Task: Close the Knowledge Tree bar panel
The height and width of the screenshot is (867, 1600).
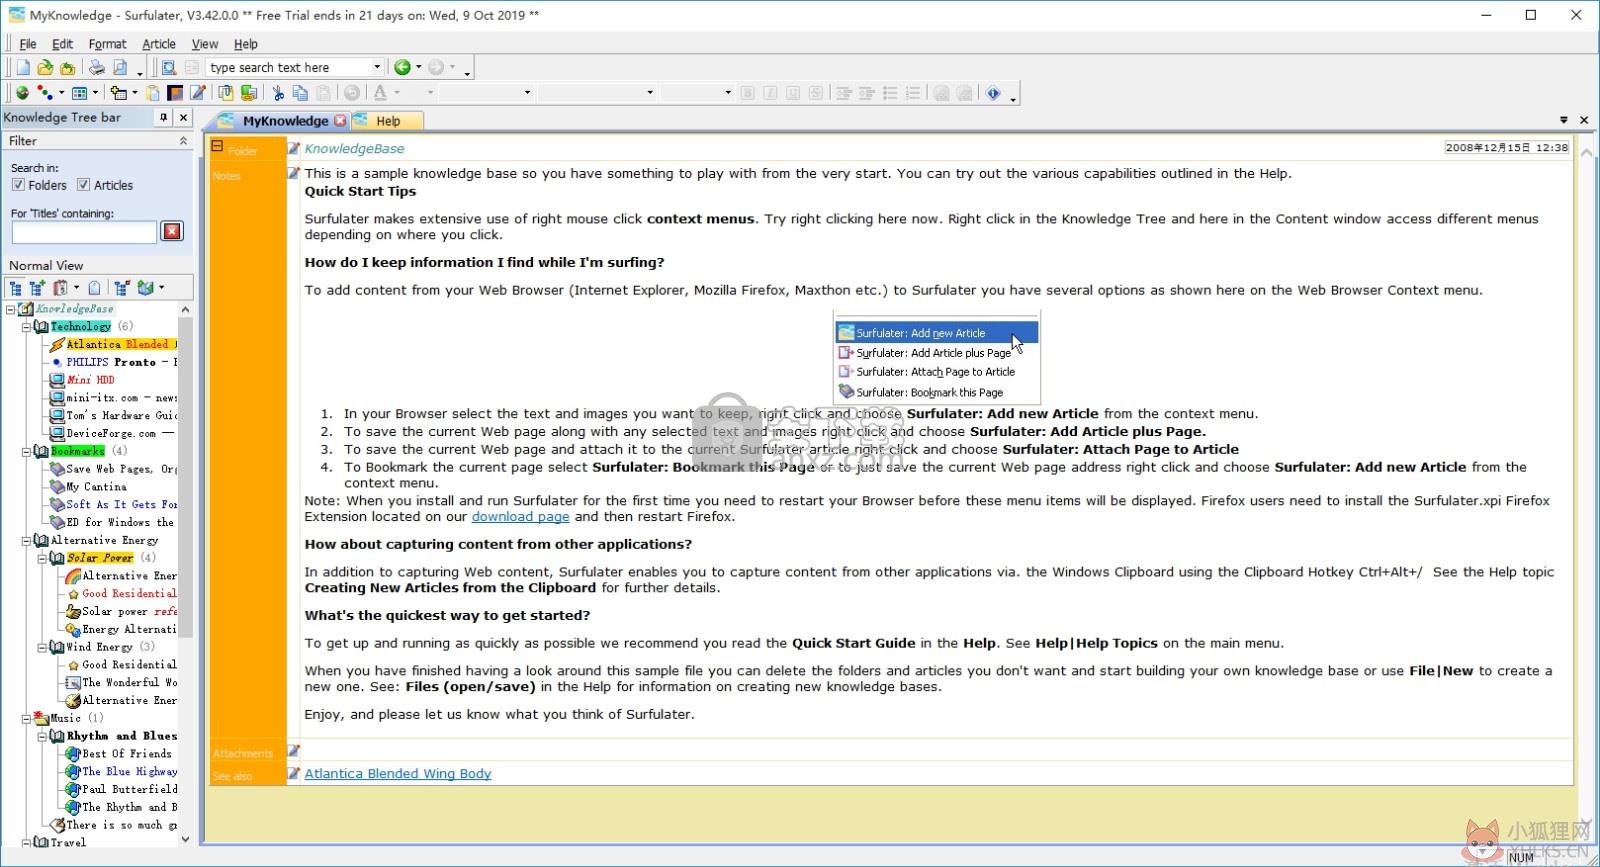Action: (183, 117)
